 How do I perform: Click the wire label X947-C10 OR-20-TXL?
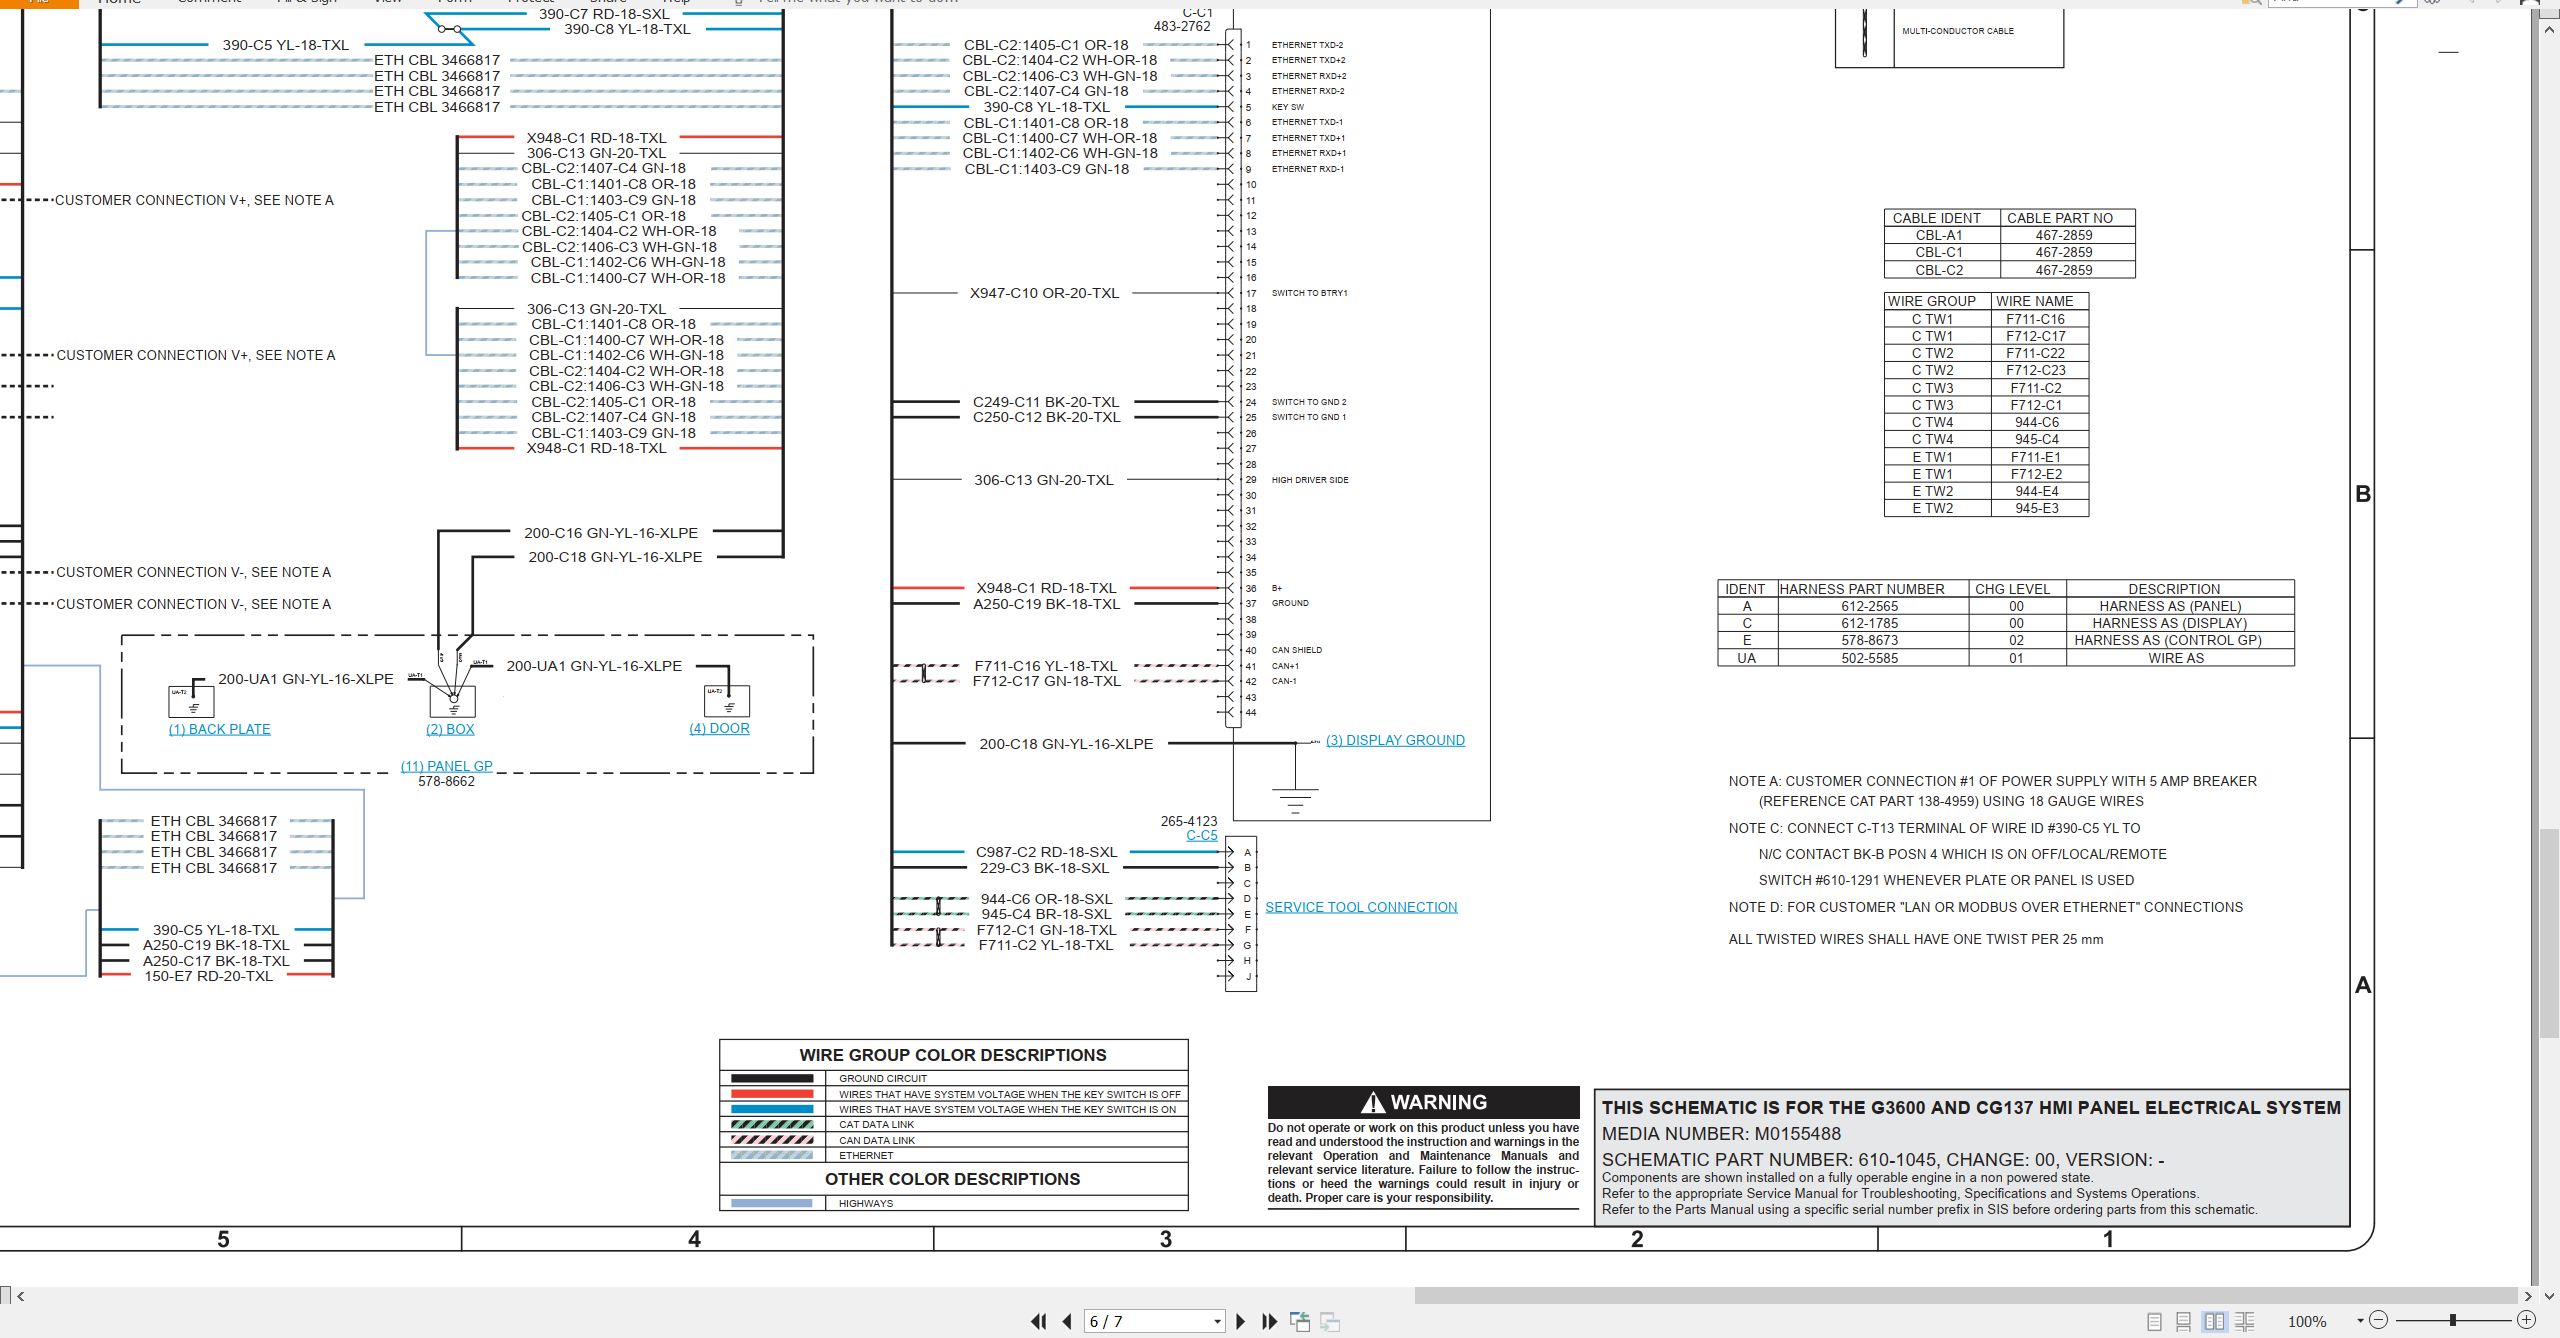(x=1044, y=293)
